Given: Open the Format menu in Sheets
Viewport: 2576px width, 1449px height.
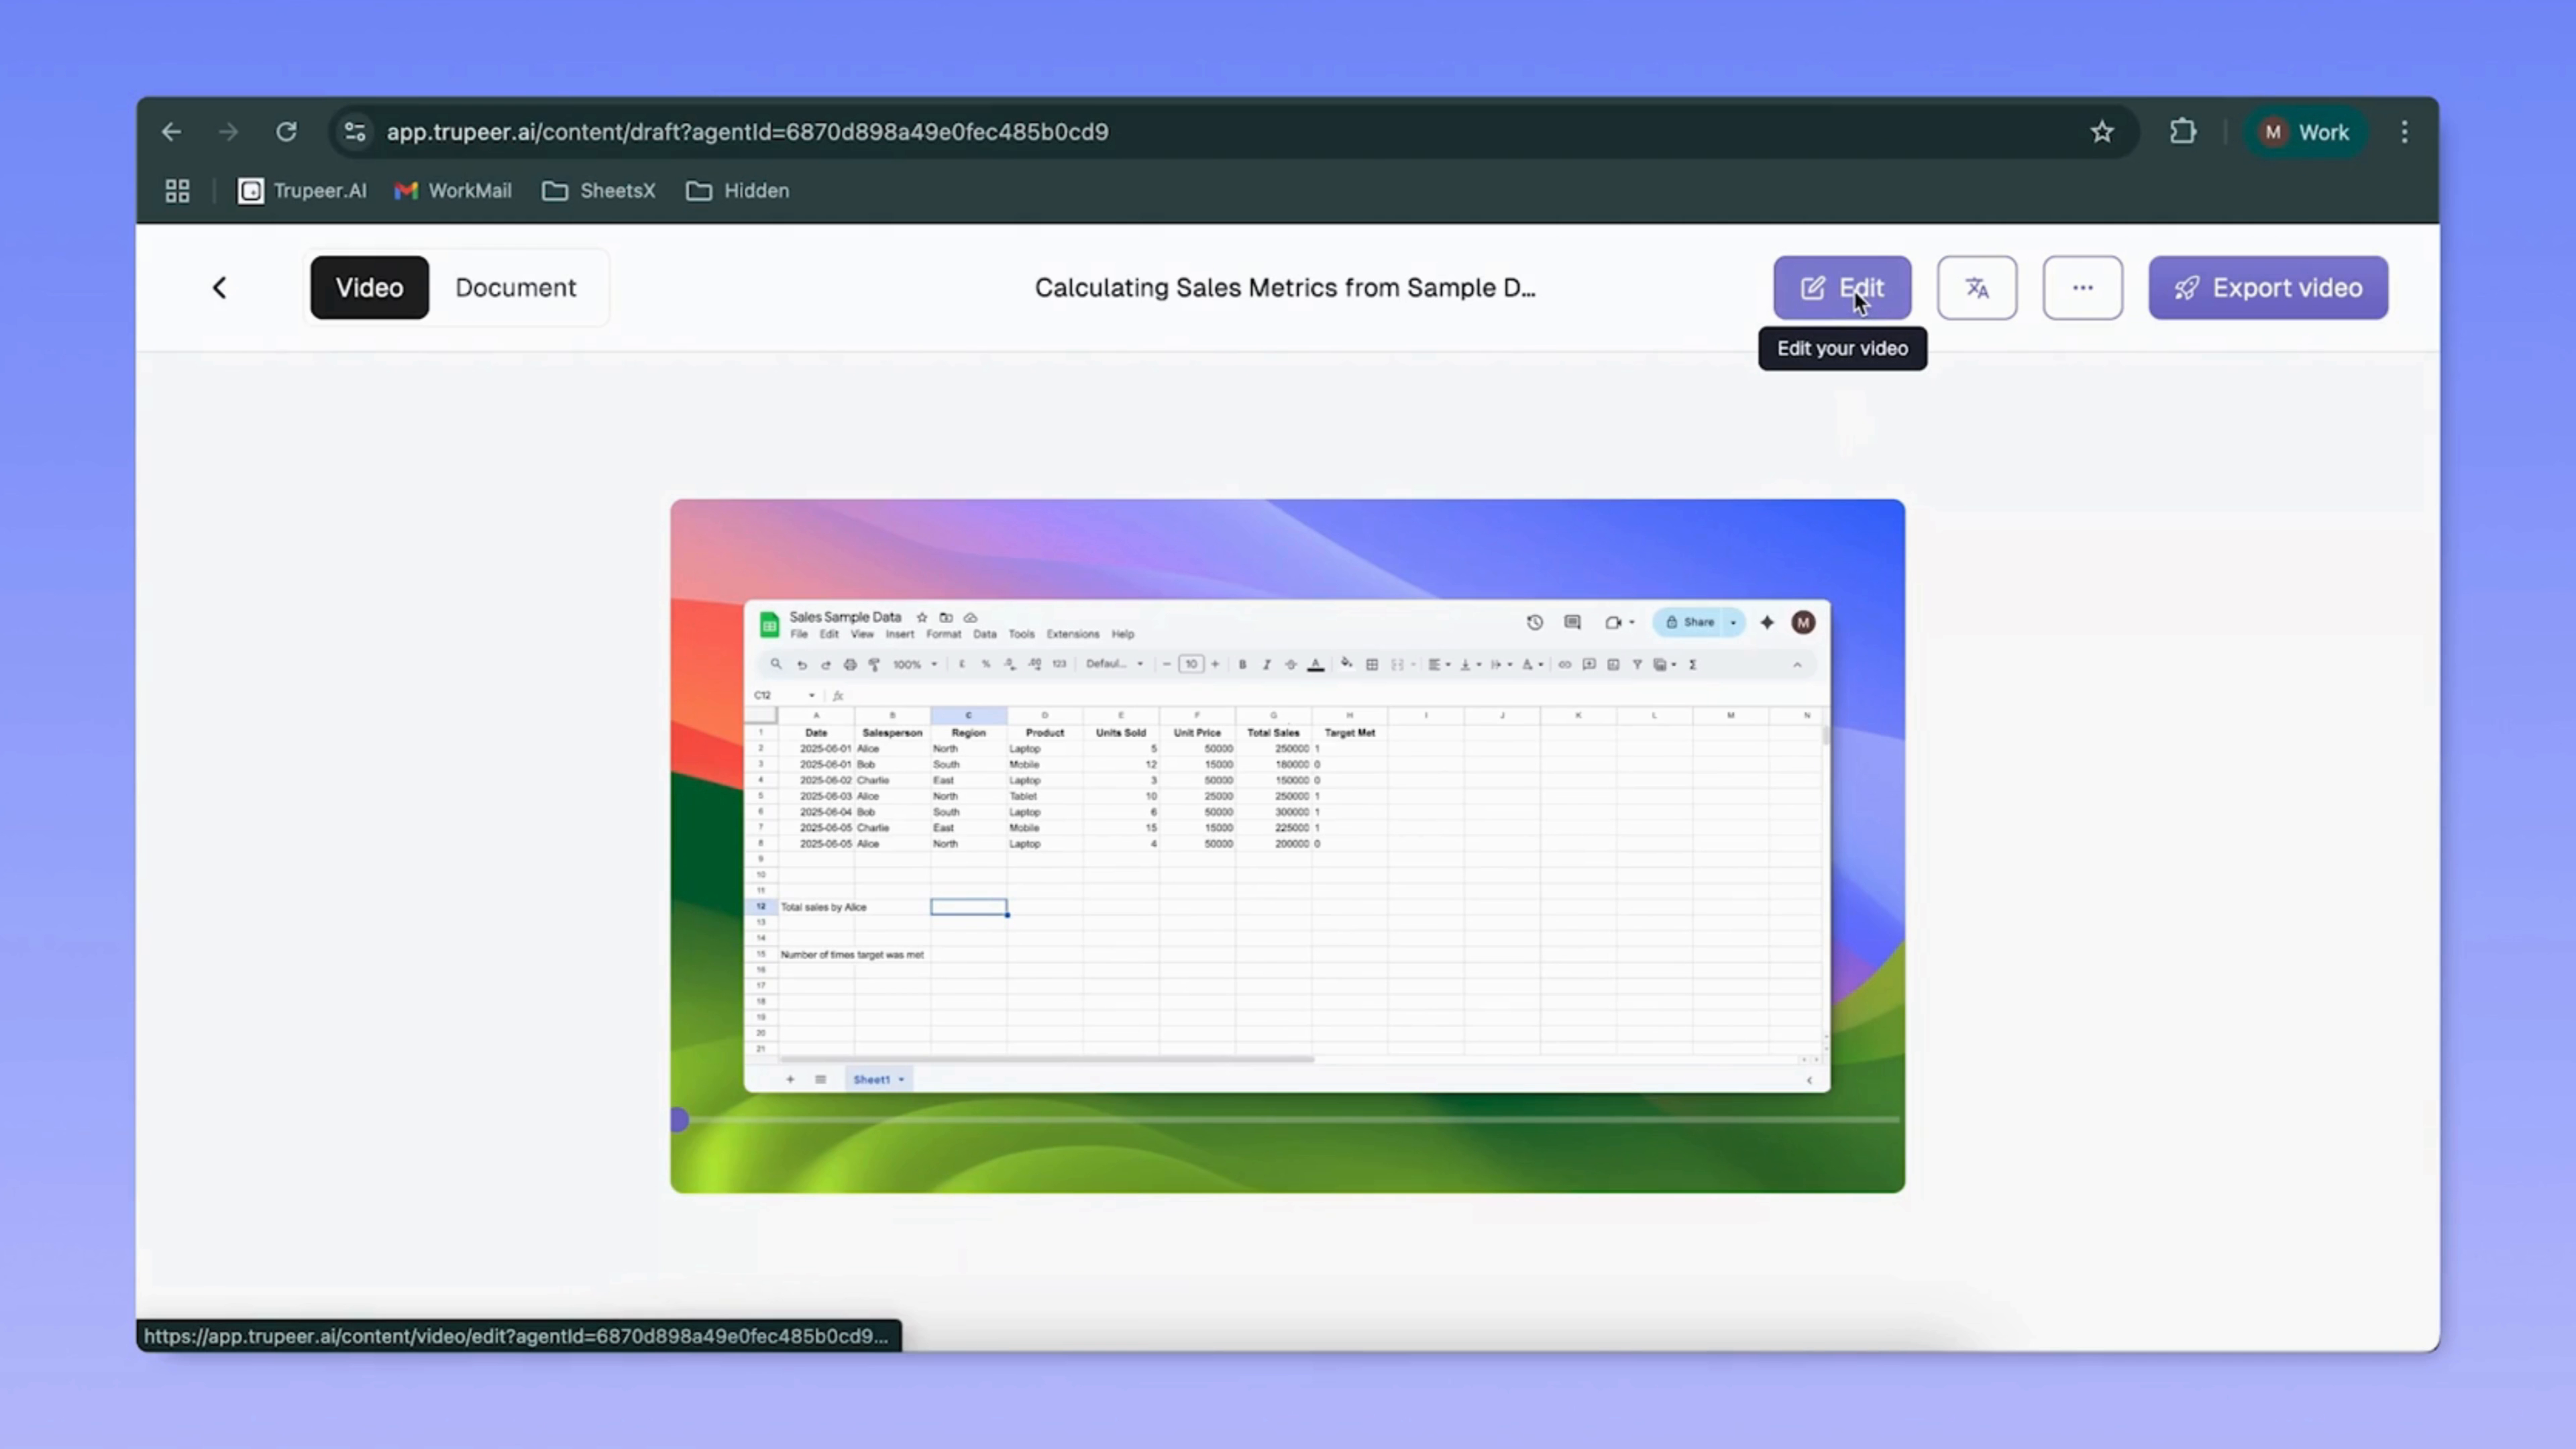Looking at the screenshot, I should coord(943,634).
